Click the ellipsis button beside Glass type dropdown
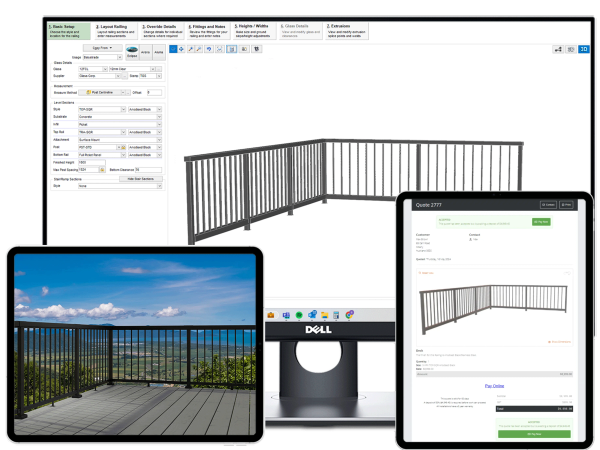Screen dimensions: 600x450 coord(159,69)
